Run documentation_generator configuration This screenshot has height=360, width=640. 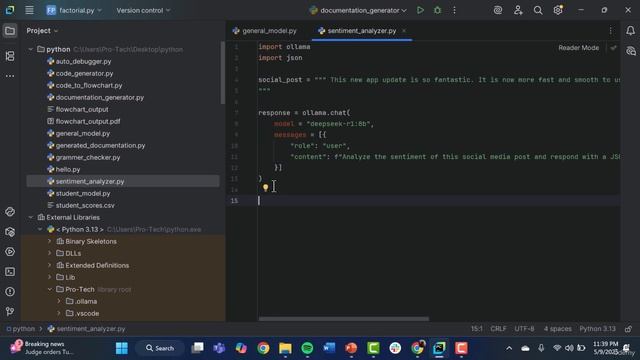[x=420, y=10]
